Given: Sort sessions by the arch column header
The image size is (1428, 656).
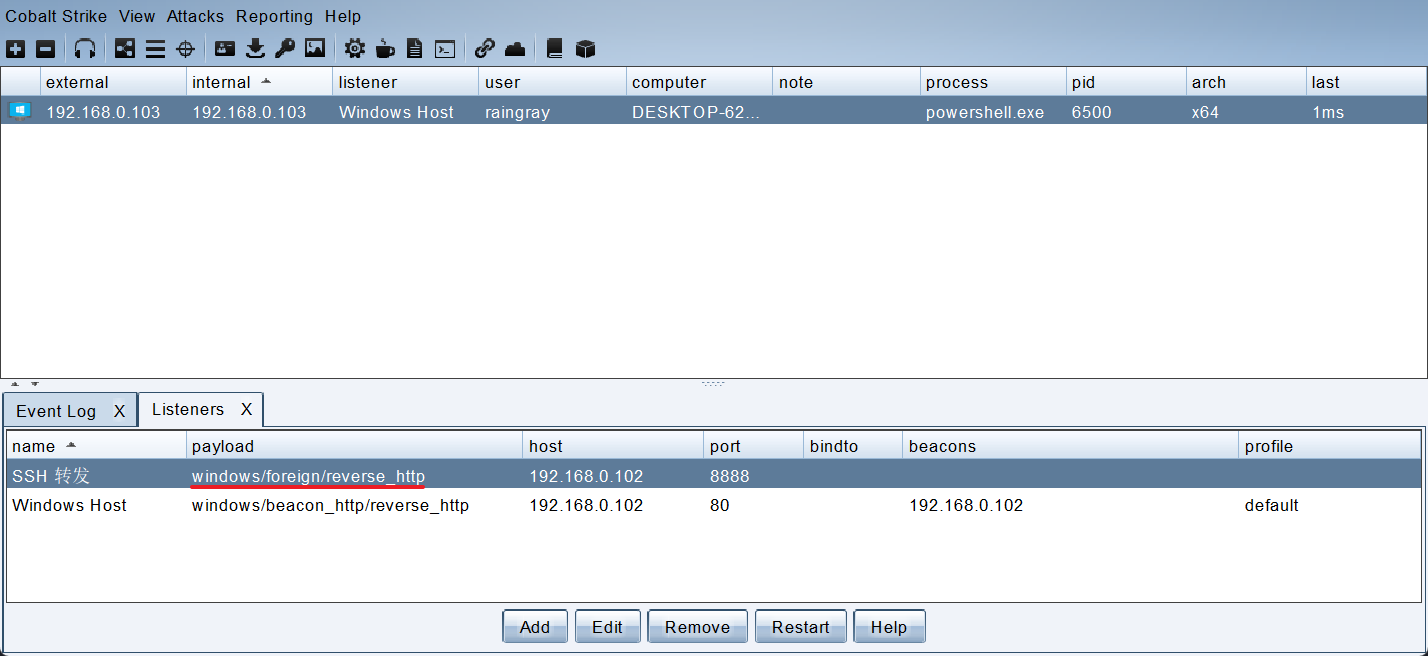Looking at the screenshot, I should pyautogui.click(x=1246, y=82).
